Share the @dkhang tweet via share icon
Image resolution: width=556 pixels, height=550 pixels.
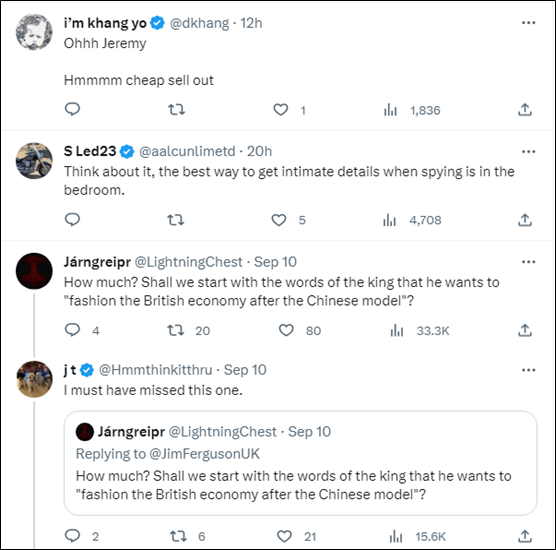pos(525,110)
